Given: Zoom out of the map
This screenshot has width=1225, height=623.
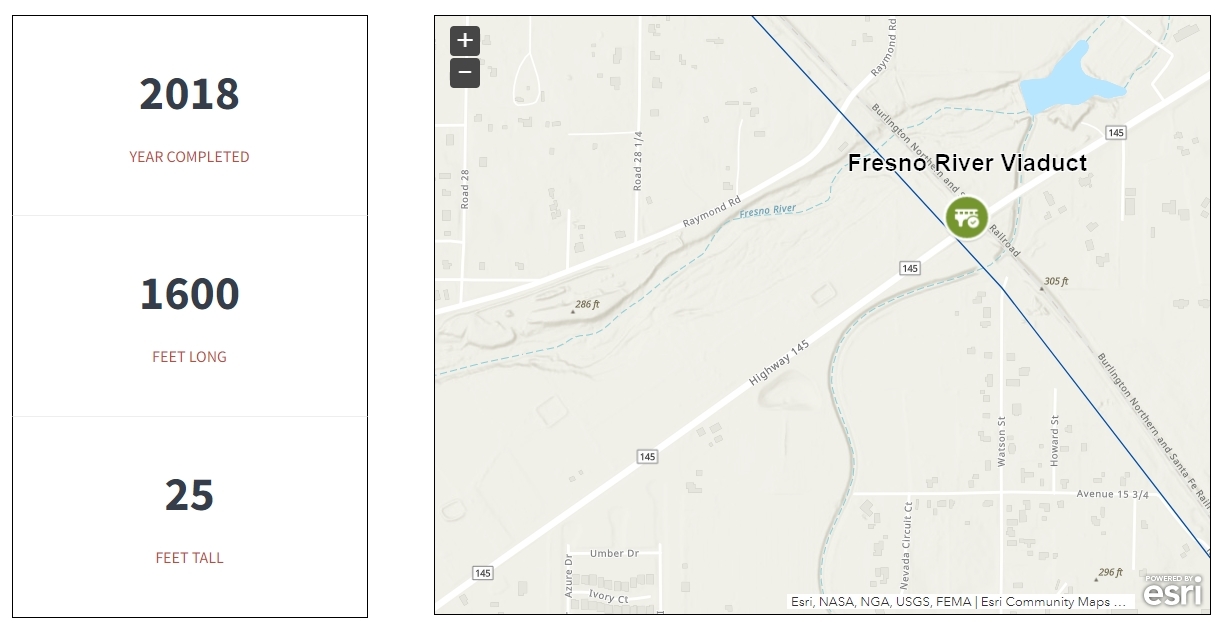Looking at the screenshot, I should point(465,73).
